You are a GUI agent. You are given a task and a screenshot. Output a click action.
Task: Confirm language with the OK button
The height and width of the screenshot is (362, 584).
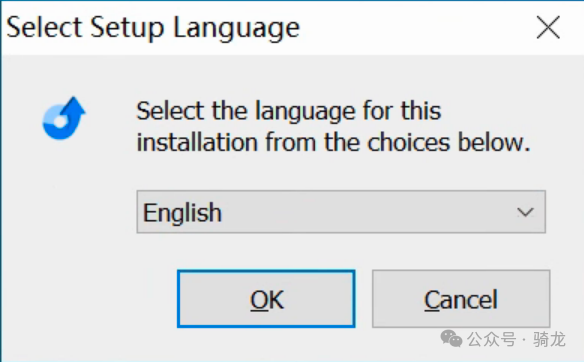point(266,299)
